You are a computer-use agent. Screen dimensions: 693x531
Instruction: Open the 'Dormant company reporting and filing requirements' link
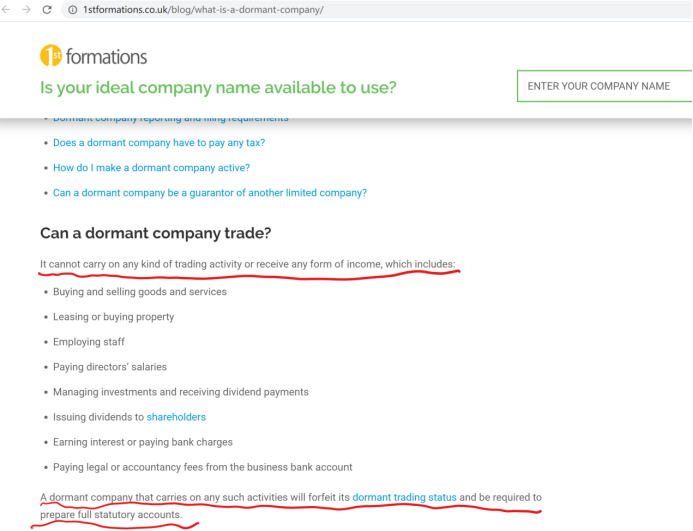pyautogui.click(x=170, y=120)
